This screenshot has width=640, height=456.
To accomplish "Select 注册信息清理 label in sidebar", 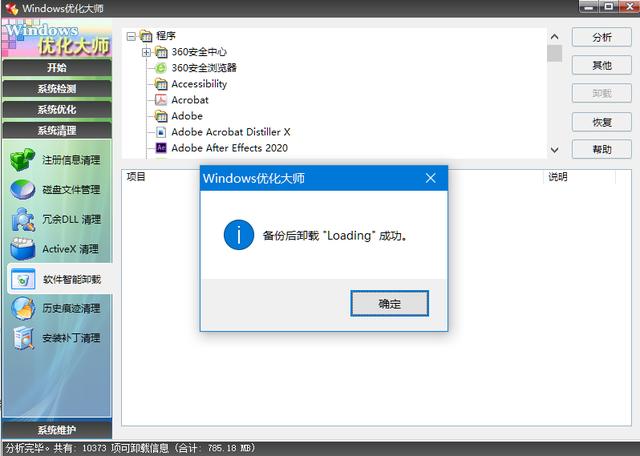I will click(71, 160).
